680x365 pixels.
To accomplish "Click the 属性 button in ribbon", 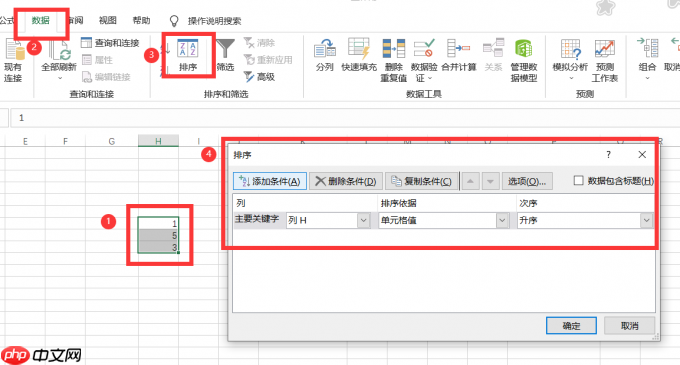I will click(98, 60).
